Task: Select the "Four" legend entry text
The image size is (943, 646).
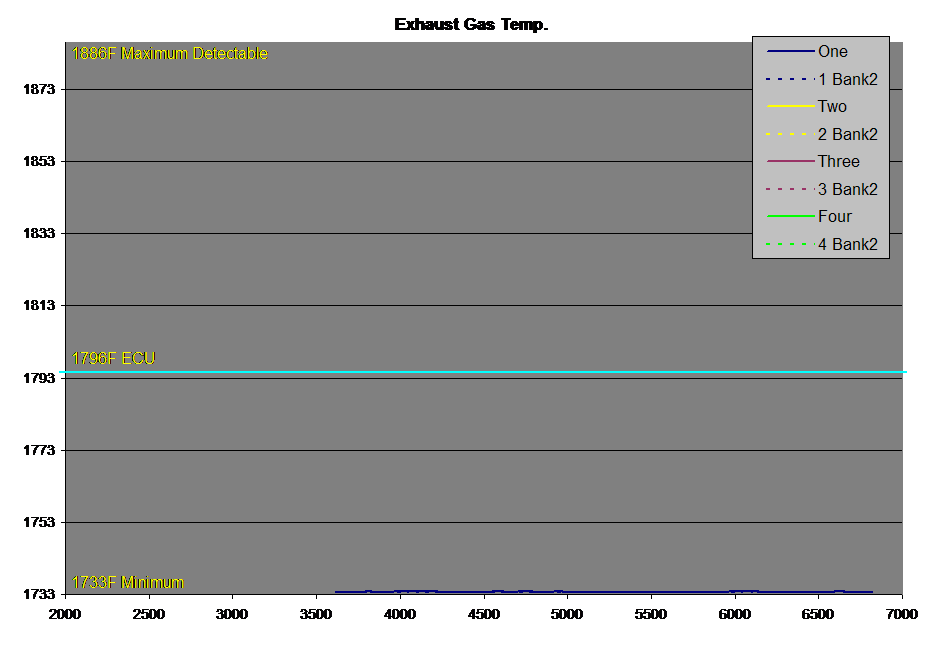Action: [835, 216]
